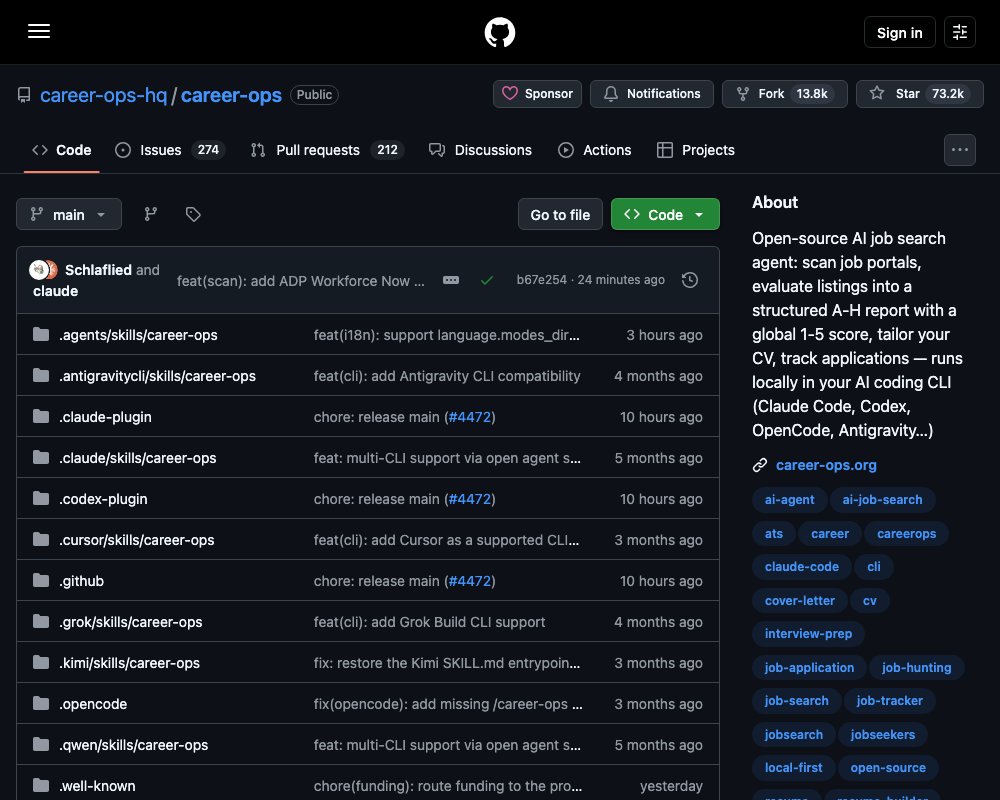
Task: Click the Sign in button
Action: point(899,33)
